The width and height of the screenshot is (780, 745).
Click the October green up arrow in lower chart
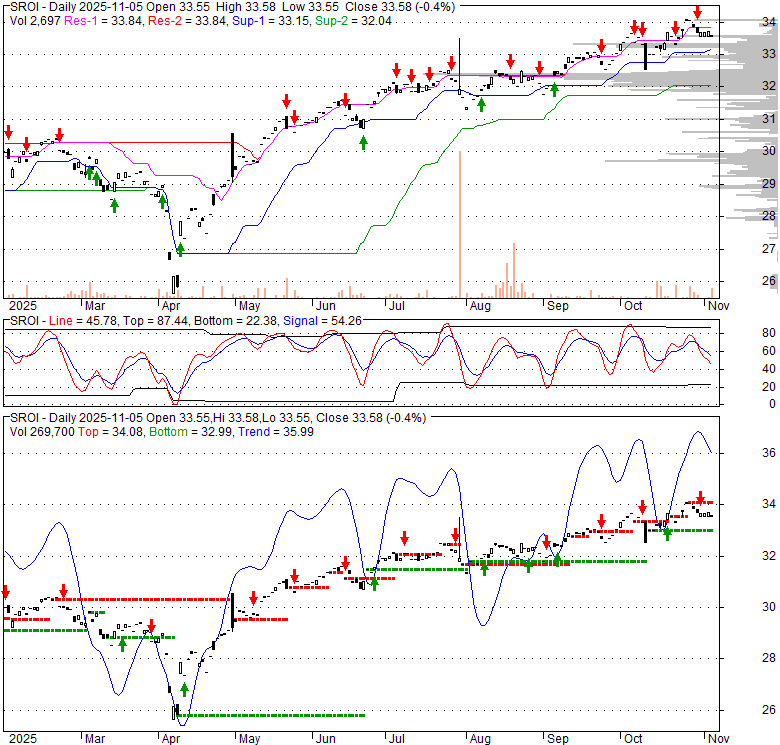click(x=667, y=533)
